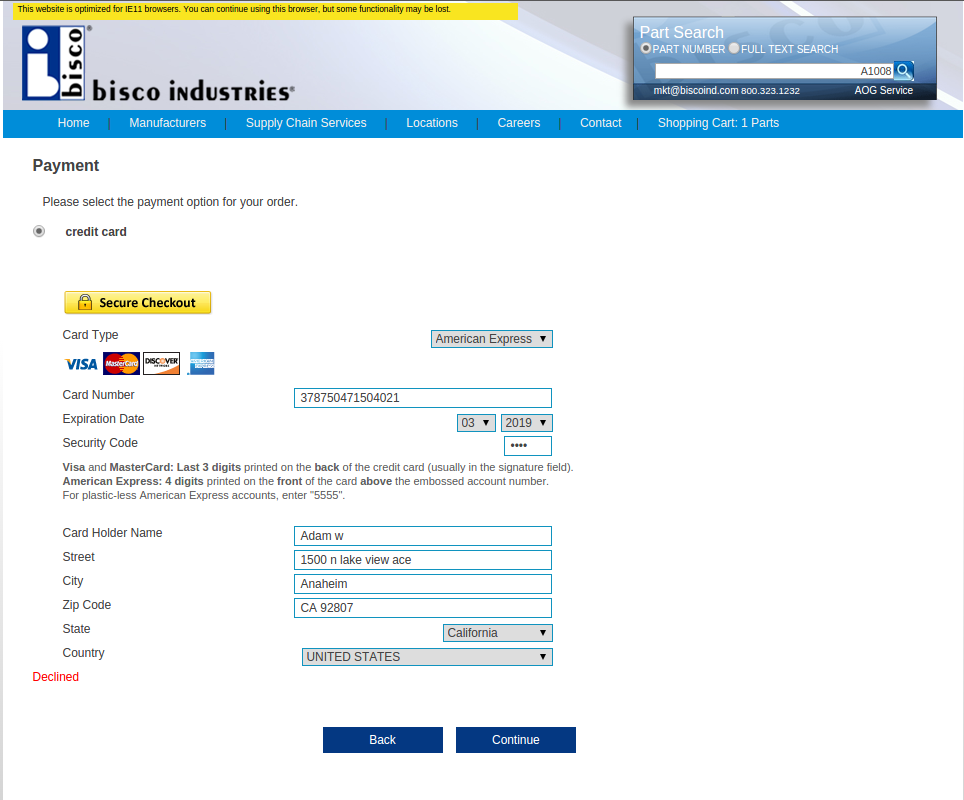Select the credit card payment radio
This screenshot has width=964, height=800.
39,231
